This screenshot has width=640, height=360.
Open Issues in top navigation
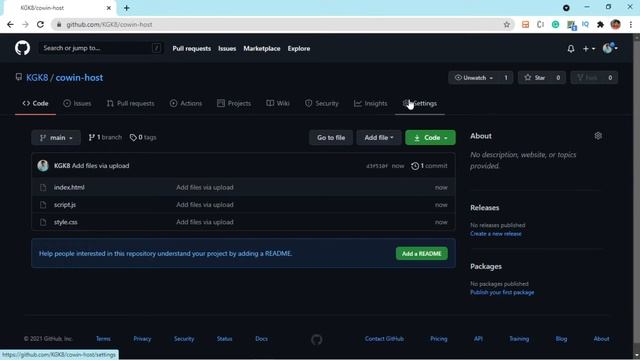(x=227, y=49)
